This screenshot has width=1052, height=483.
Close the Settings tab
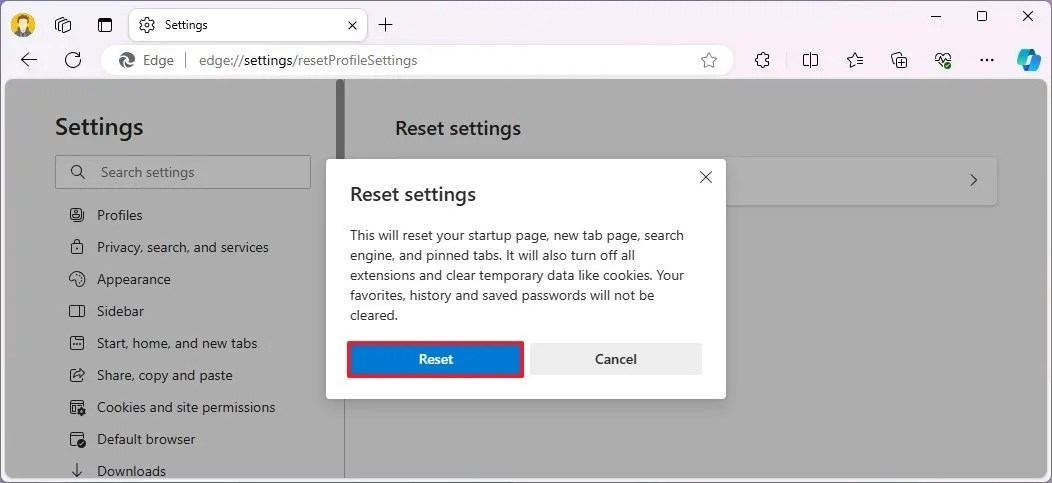352,25
